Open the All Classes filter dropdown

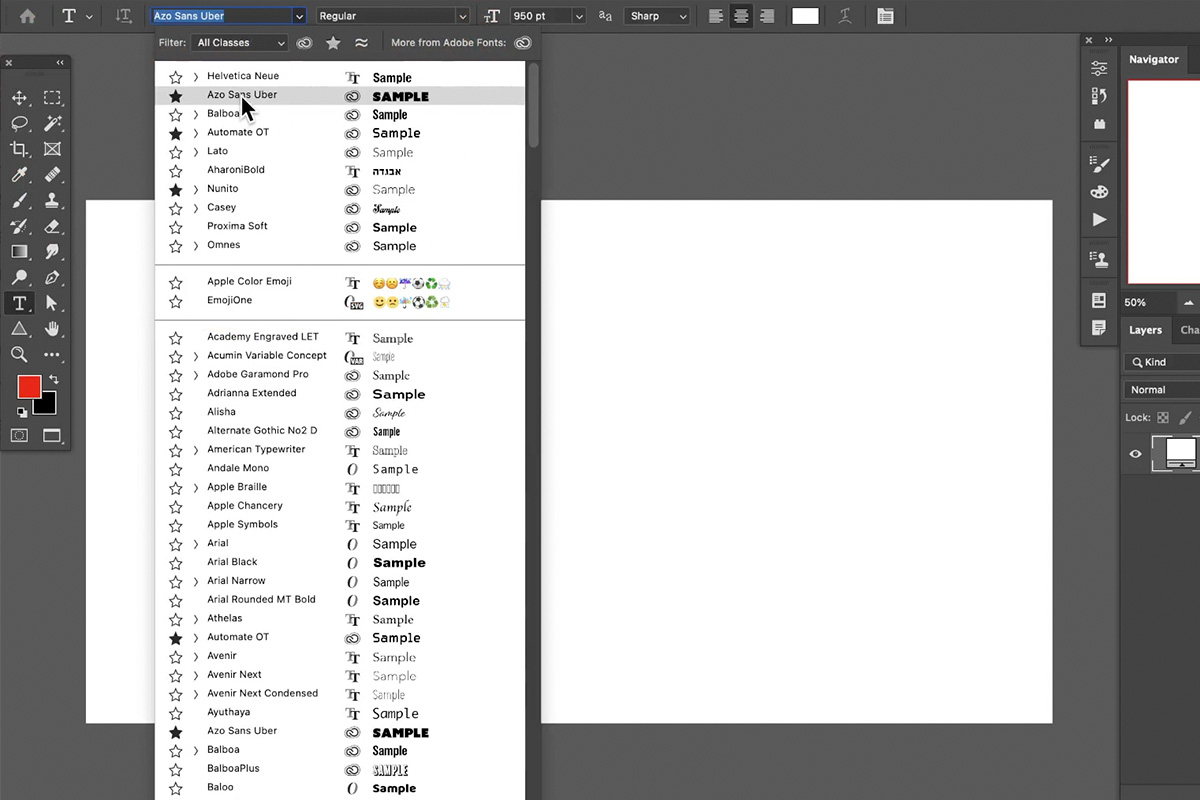[x=239, y=43]
